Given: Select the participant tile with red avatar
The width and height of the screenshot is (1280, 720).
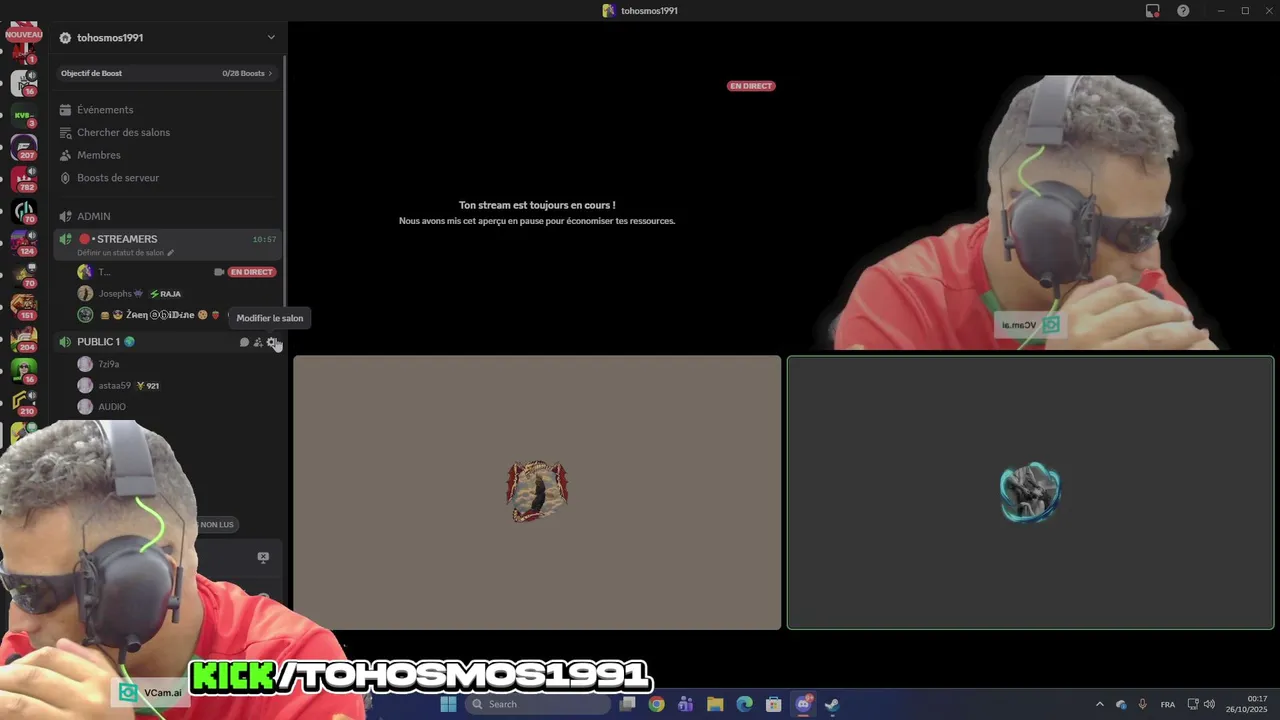Looking at the screenshot, I should pos(537,492).
